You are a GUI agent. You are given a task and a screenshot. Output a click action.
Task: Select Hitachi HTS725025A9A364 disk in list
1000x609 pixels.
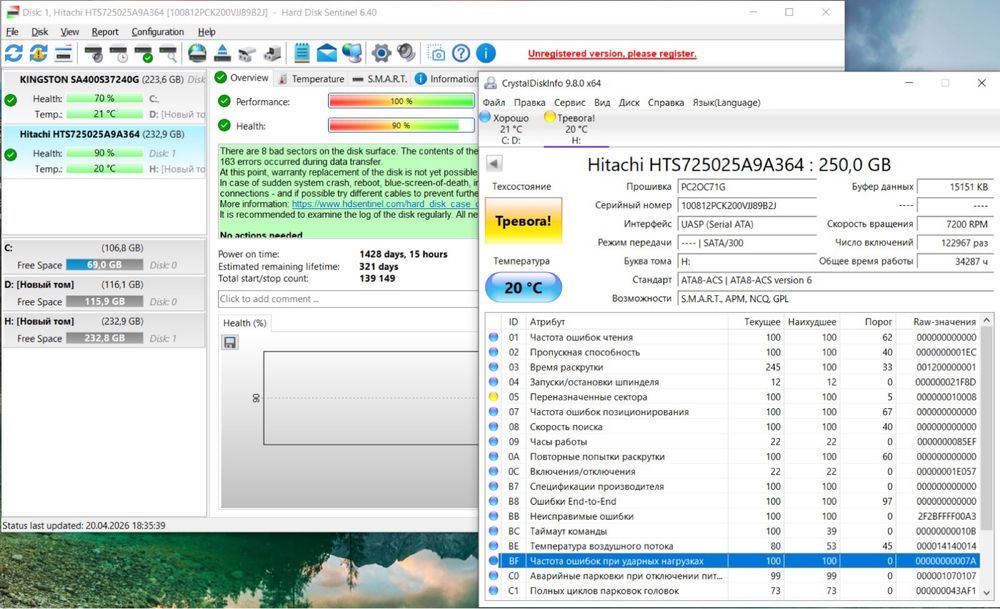[104, 152]
